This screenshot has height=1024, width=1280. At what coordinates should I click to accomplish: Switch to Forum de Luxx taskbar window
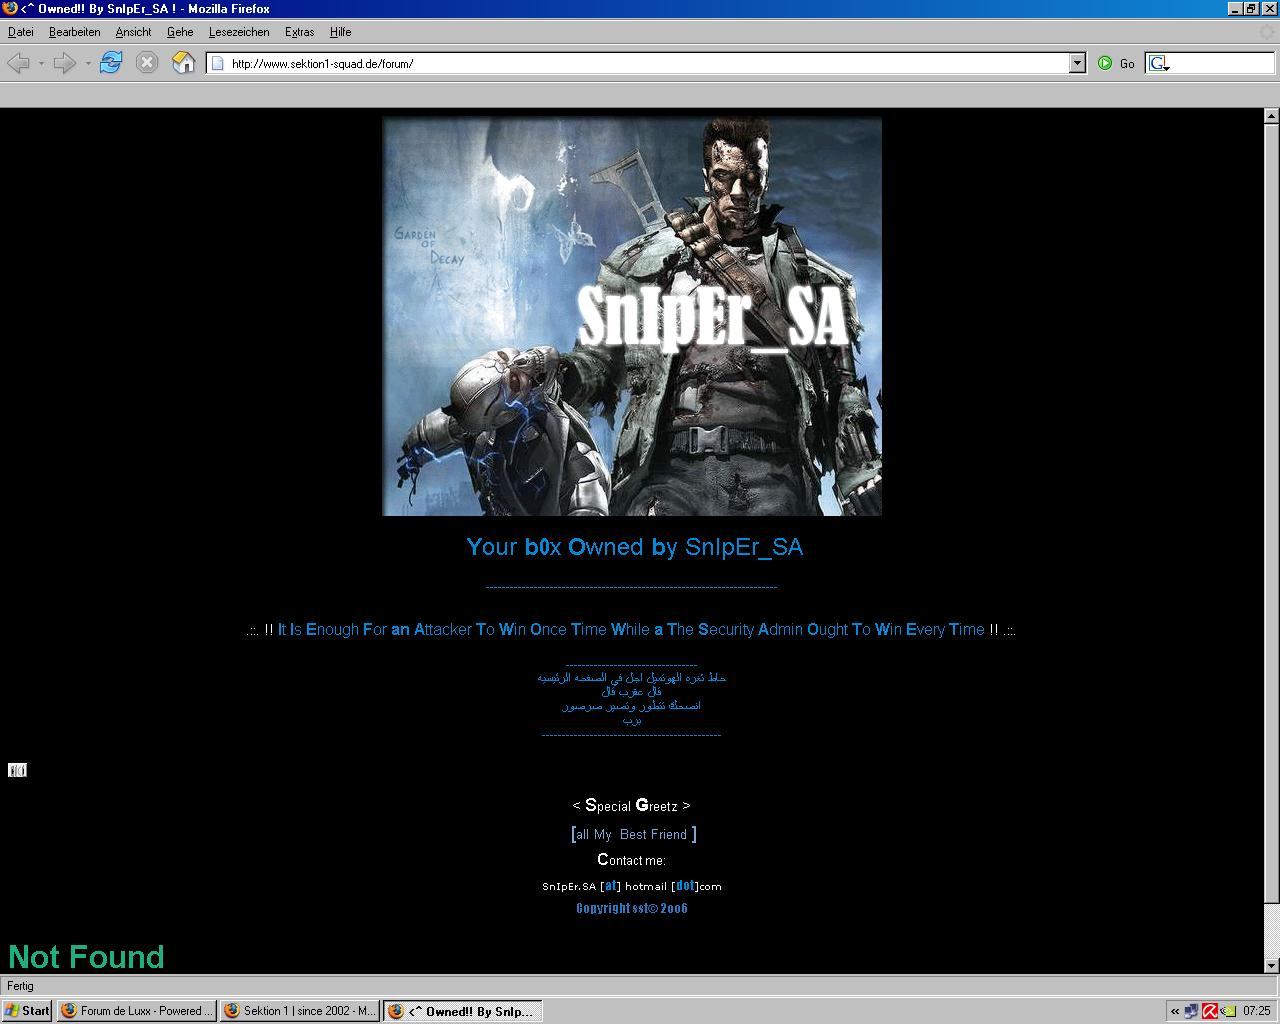tap(136, 1011)
